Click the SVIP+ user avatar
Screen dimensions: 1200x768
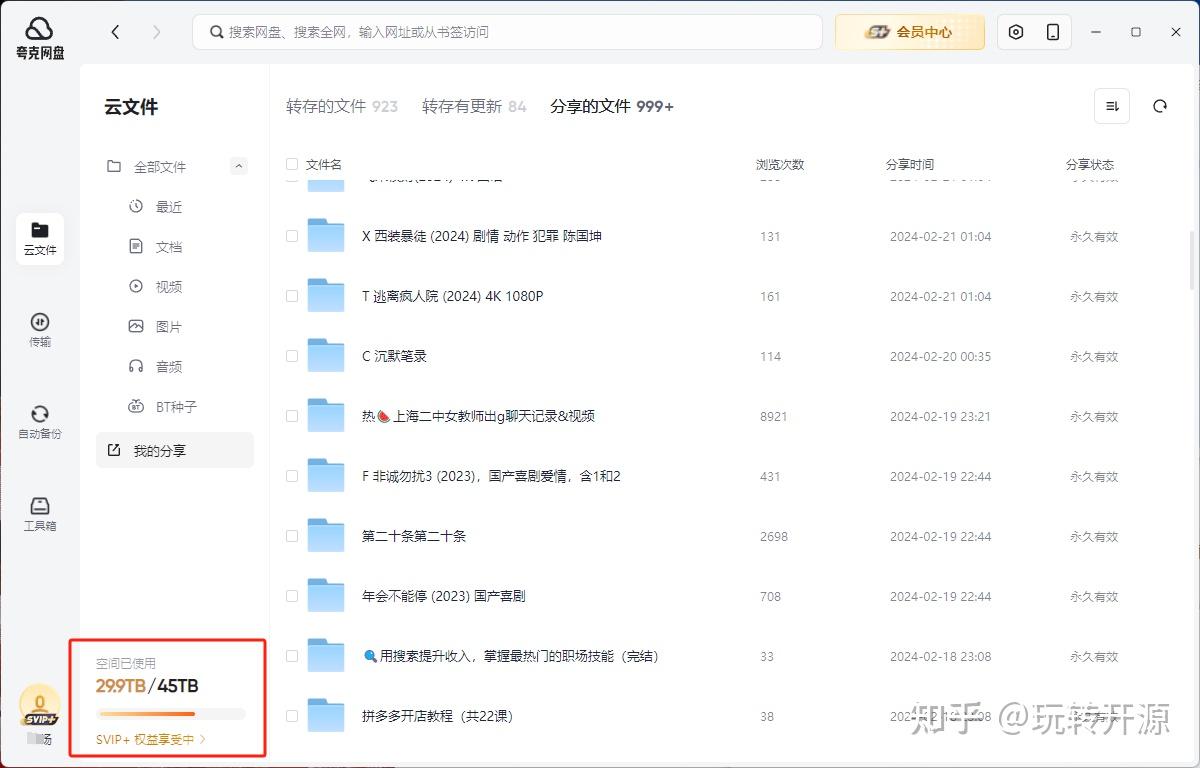click(39, 705)
